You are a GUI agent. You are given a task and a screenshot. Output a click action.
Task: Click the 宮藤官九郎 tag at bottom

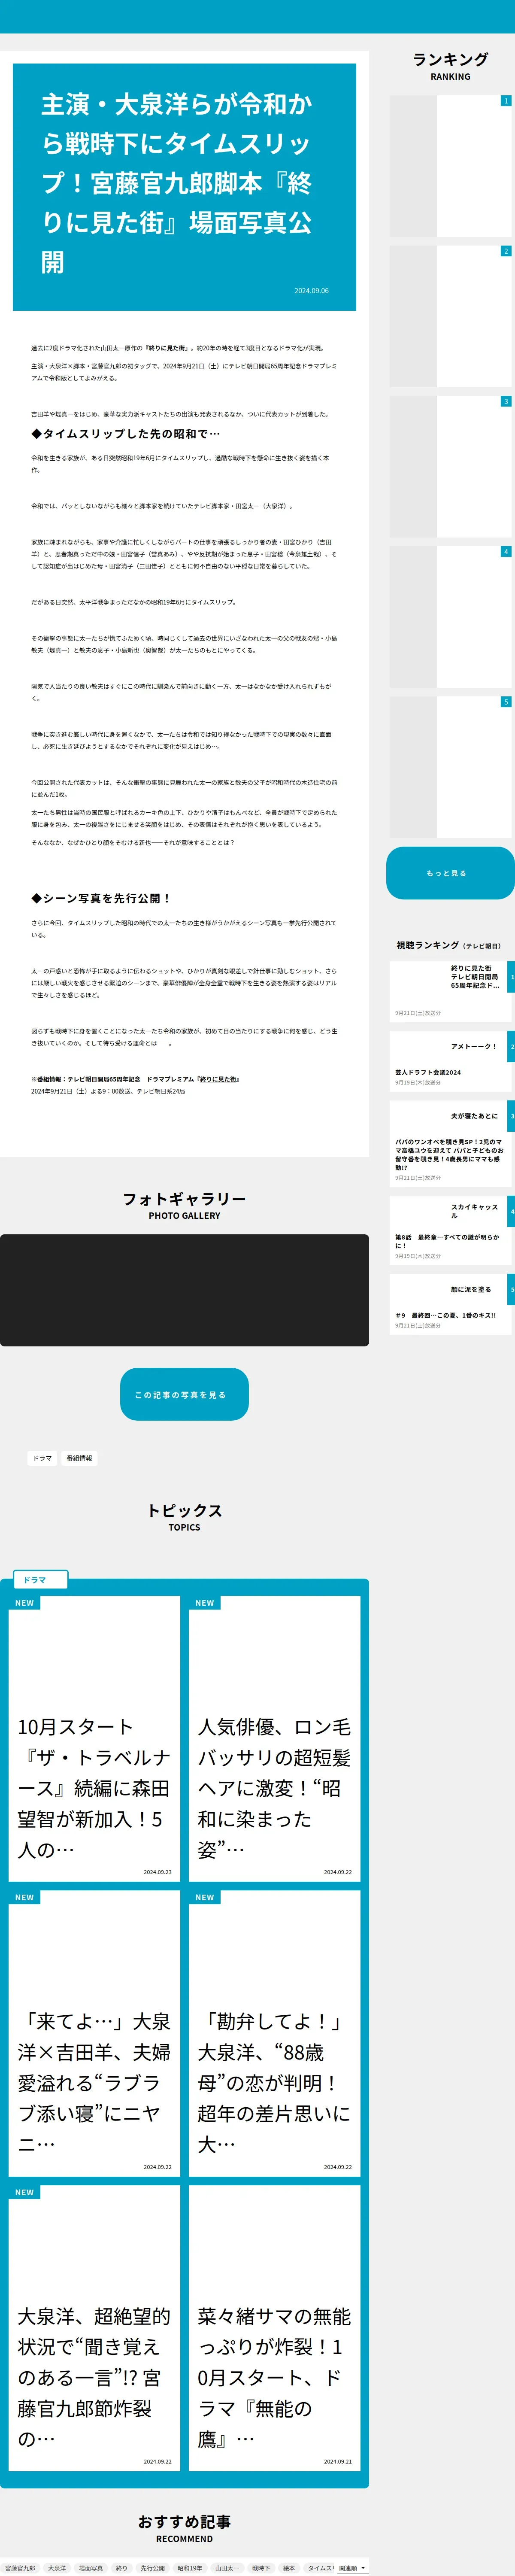click(x=20, y=2568)
